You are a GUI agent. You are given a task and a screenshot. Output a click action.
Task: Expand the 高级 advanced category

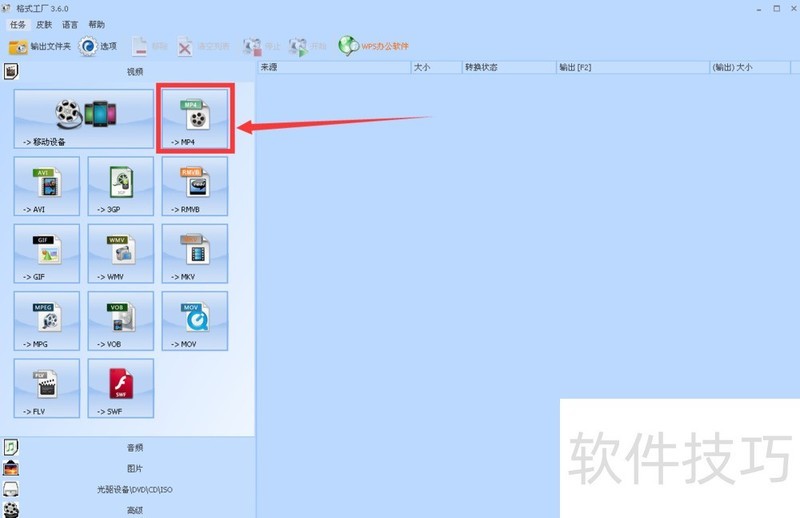pyautogui.click(x=128, y=510)
